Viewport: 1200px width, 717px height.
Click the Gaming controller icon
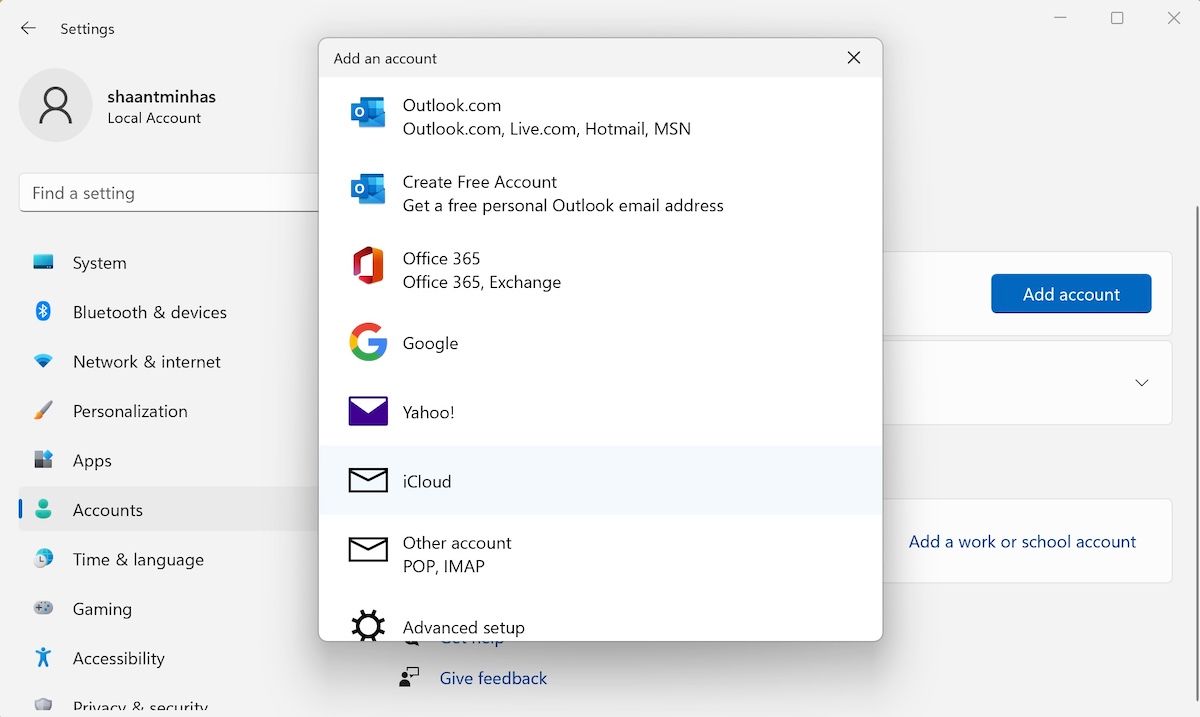43,608
